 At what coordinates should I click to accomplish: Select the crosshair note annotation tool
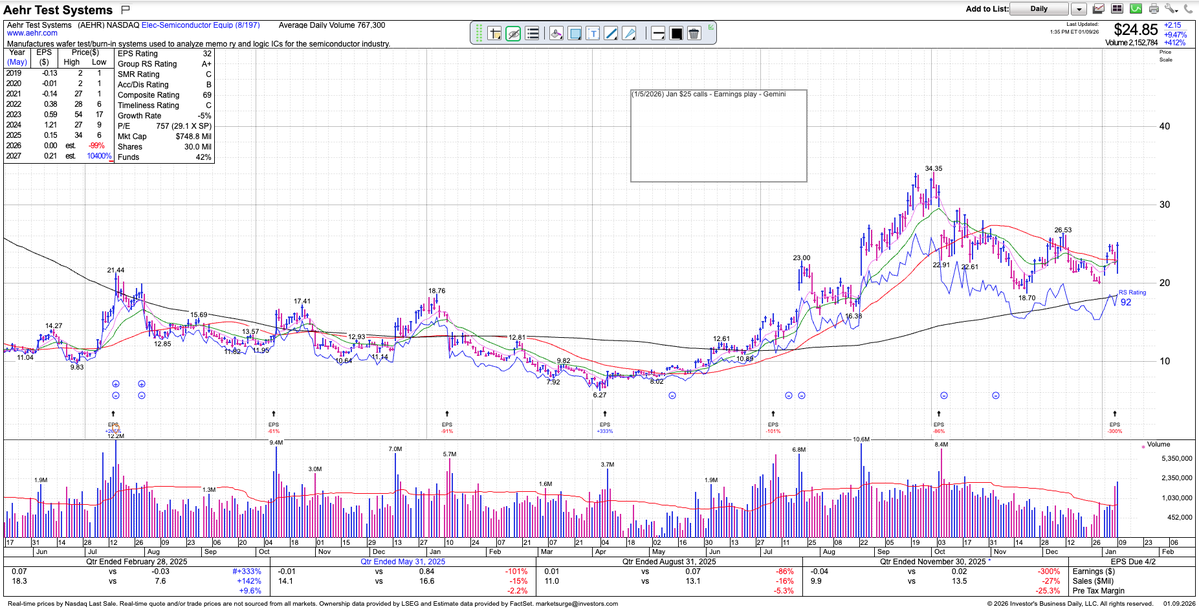tap(495, 33)
